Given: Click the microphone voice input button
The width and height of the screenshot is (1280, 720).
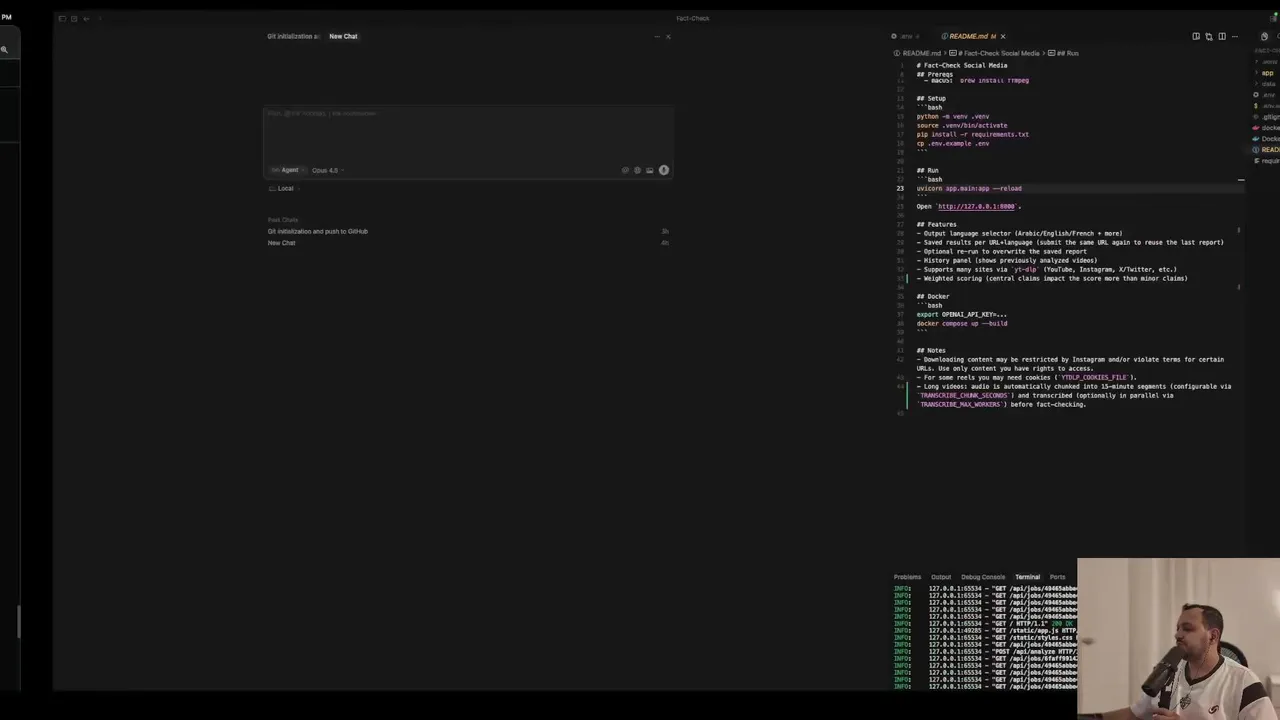Looking at the screenshot, I should click(x=663, y=170).
